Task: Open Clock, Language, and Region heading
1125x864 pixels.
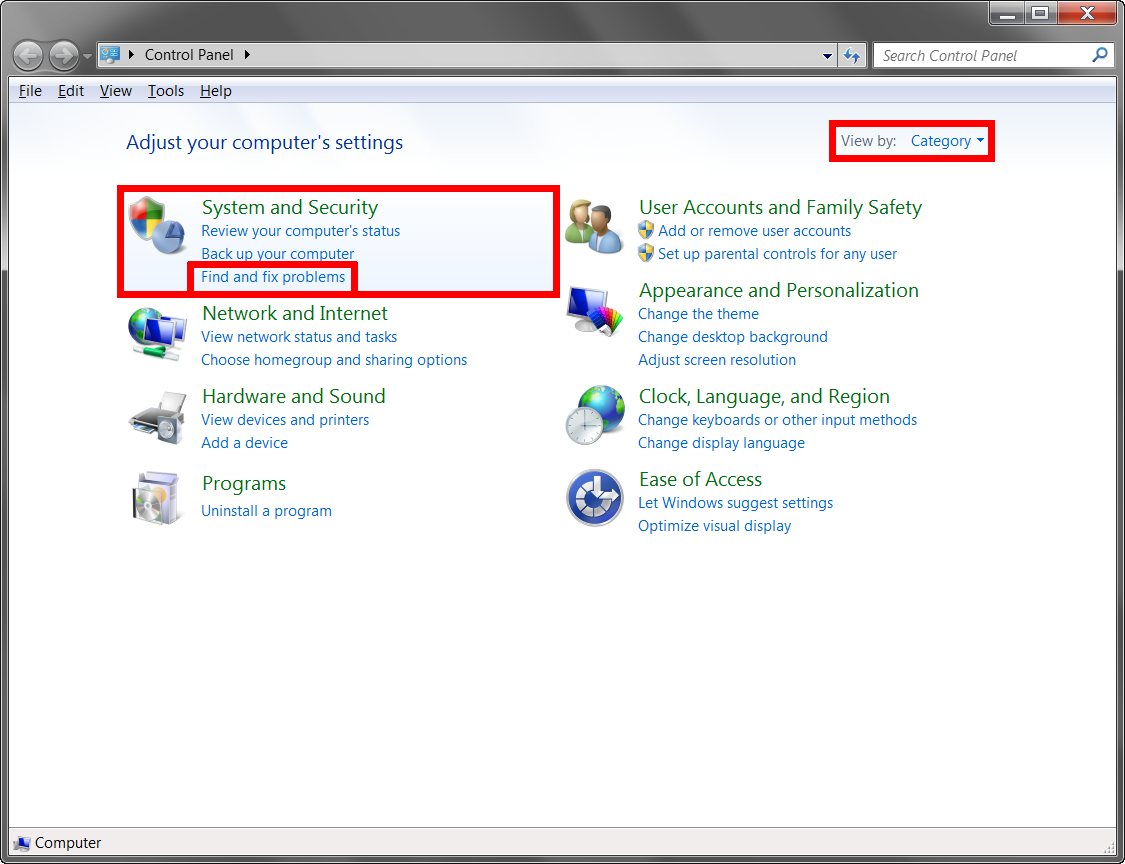Action: coord(764,396)
